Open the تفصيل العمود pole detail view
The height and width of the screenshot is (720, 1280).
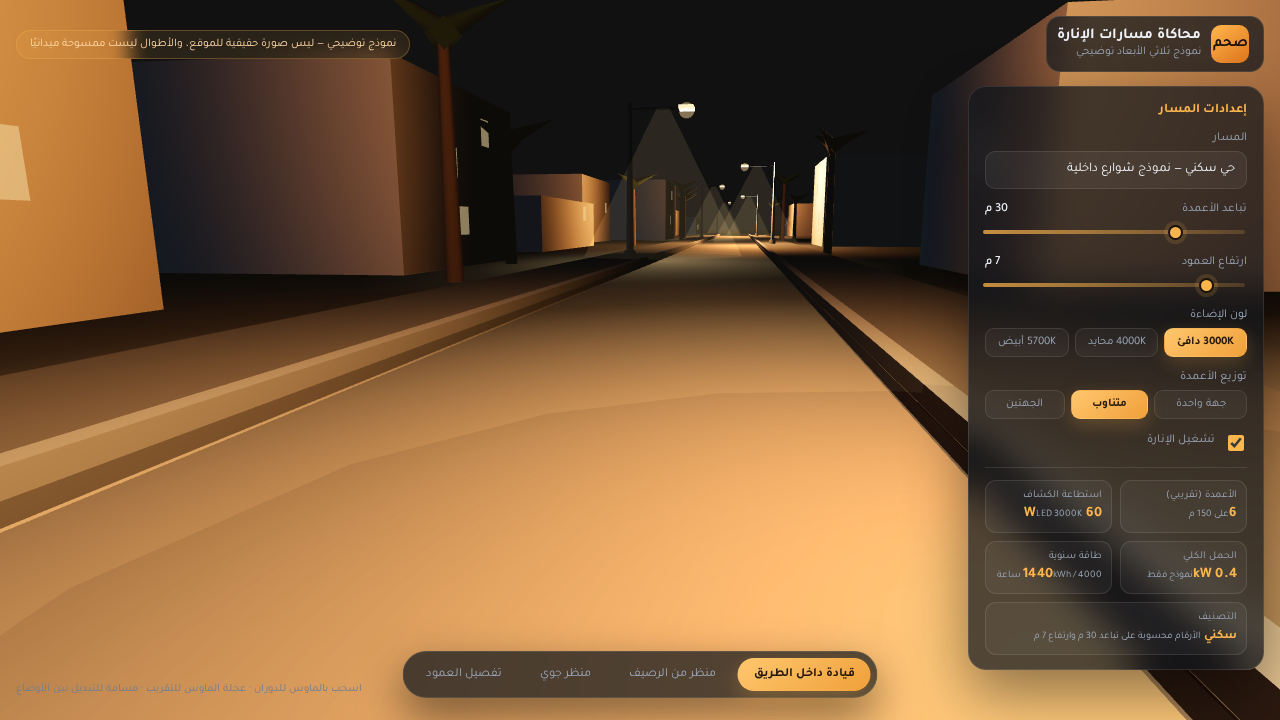(464, 674)
